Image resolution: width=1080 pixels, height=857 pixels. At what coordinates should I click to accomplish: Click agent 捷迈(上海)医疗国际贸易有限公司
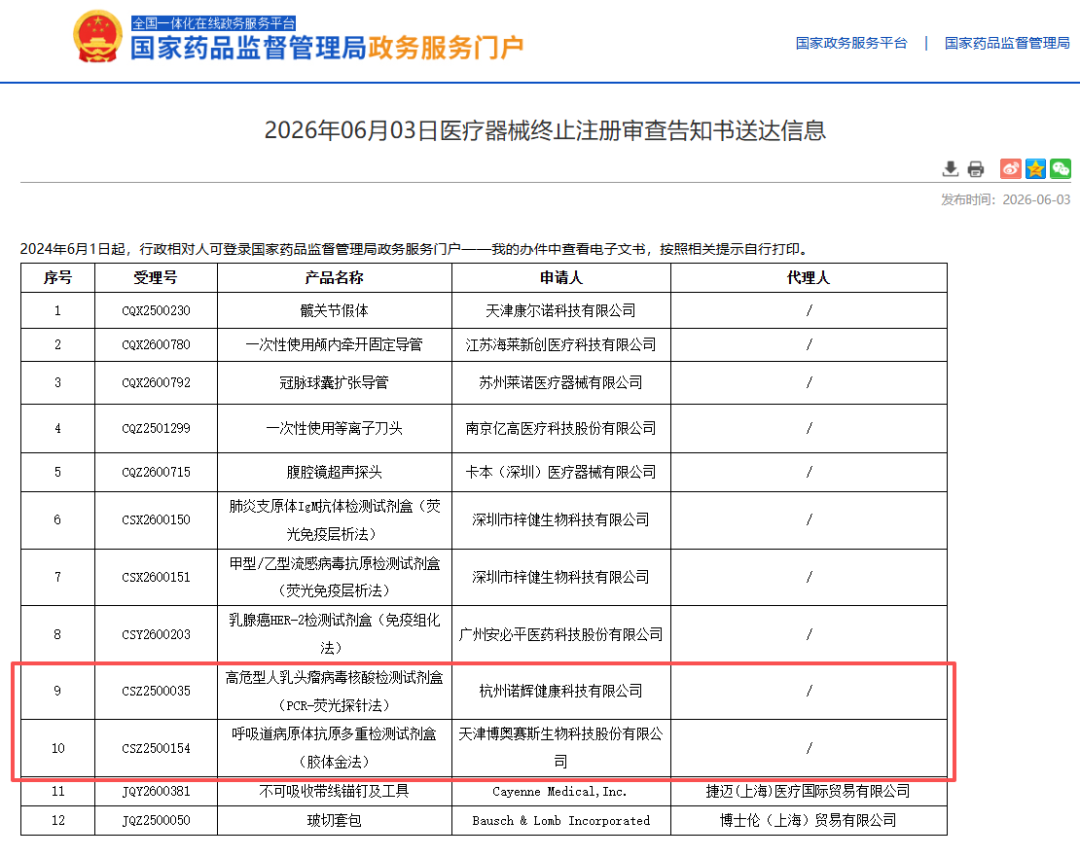tap(808, 792)
